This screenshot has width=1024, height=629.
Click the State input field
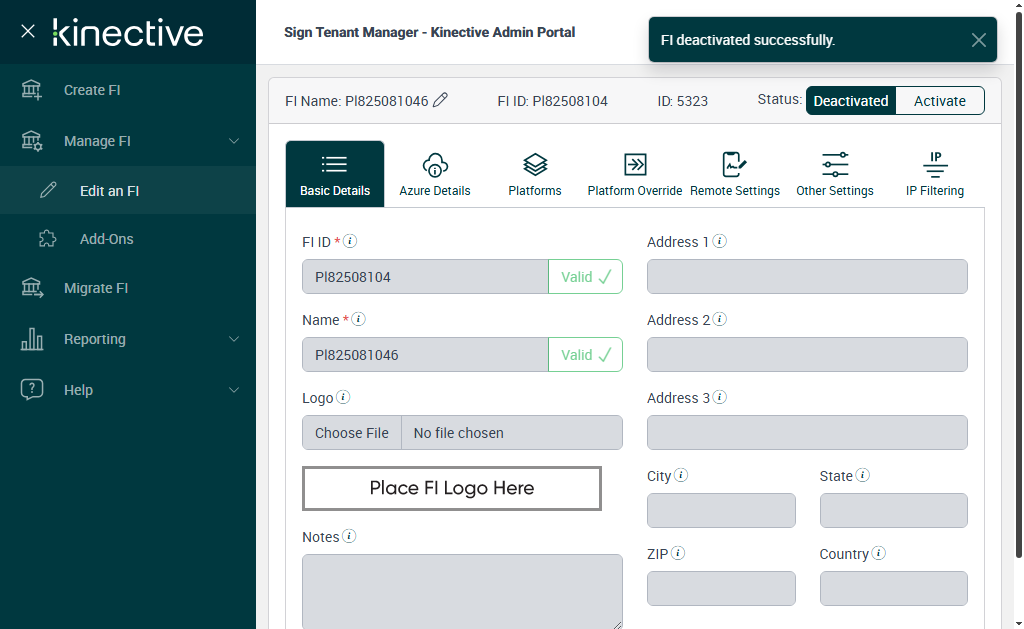coord(893,510)
